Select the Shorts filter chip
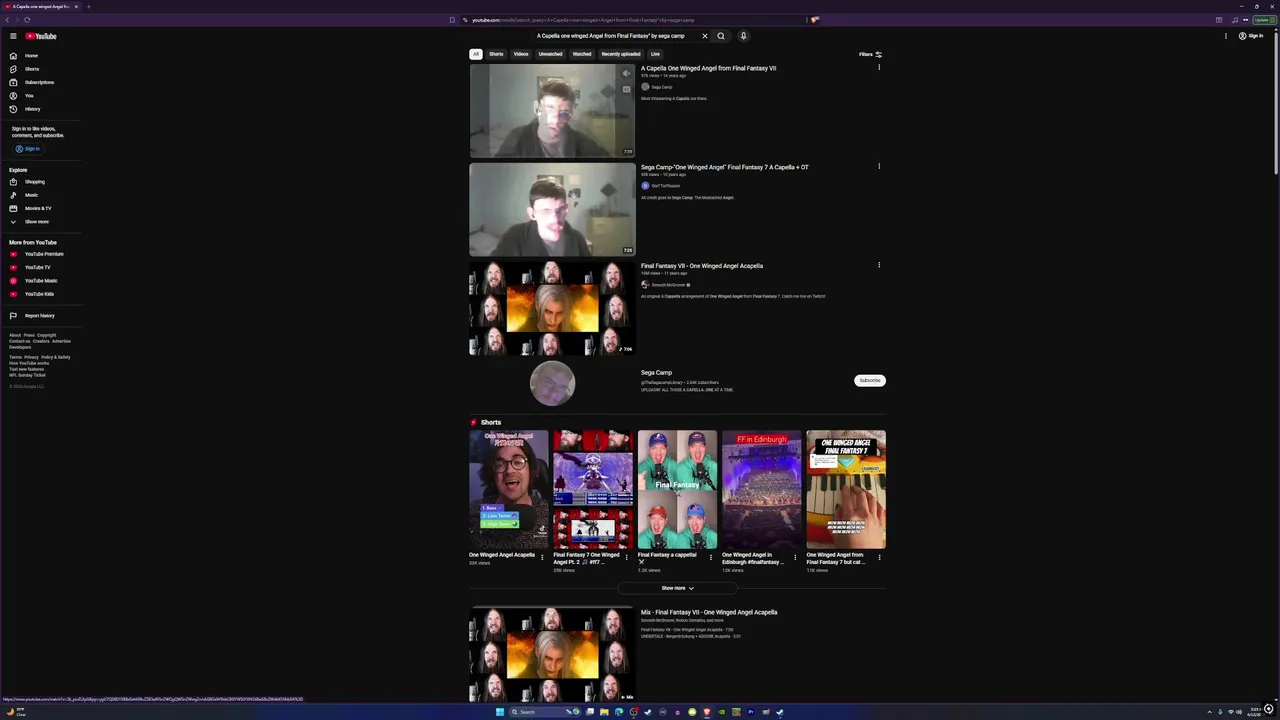The height and width of the screenshot is (720, 1280). click(x=496, y=54)
